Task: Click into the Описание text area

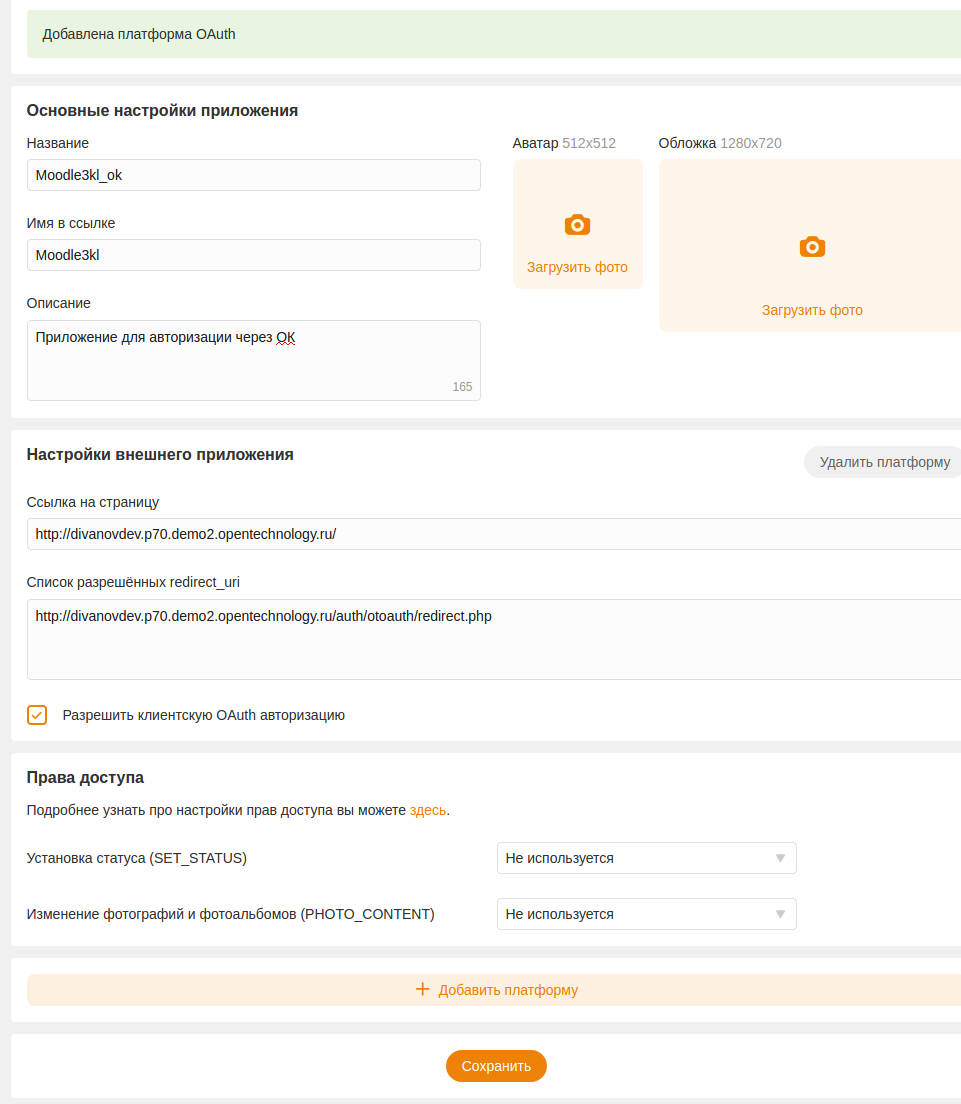Action: coord(253,360)
